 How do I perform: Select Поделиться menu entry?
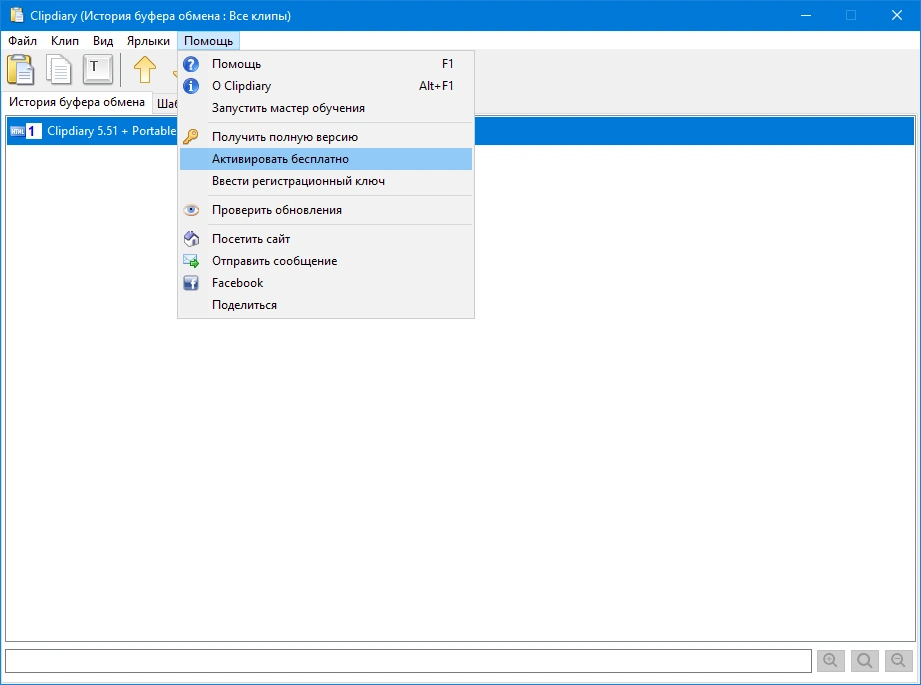[x=326, y=305]
